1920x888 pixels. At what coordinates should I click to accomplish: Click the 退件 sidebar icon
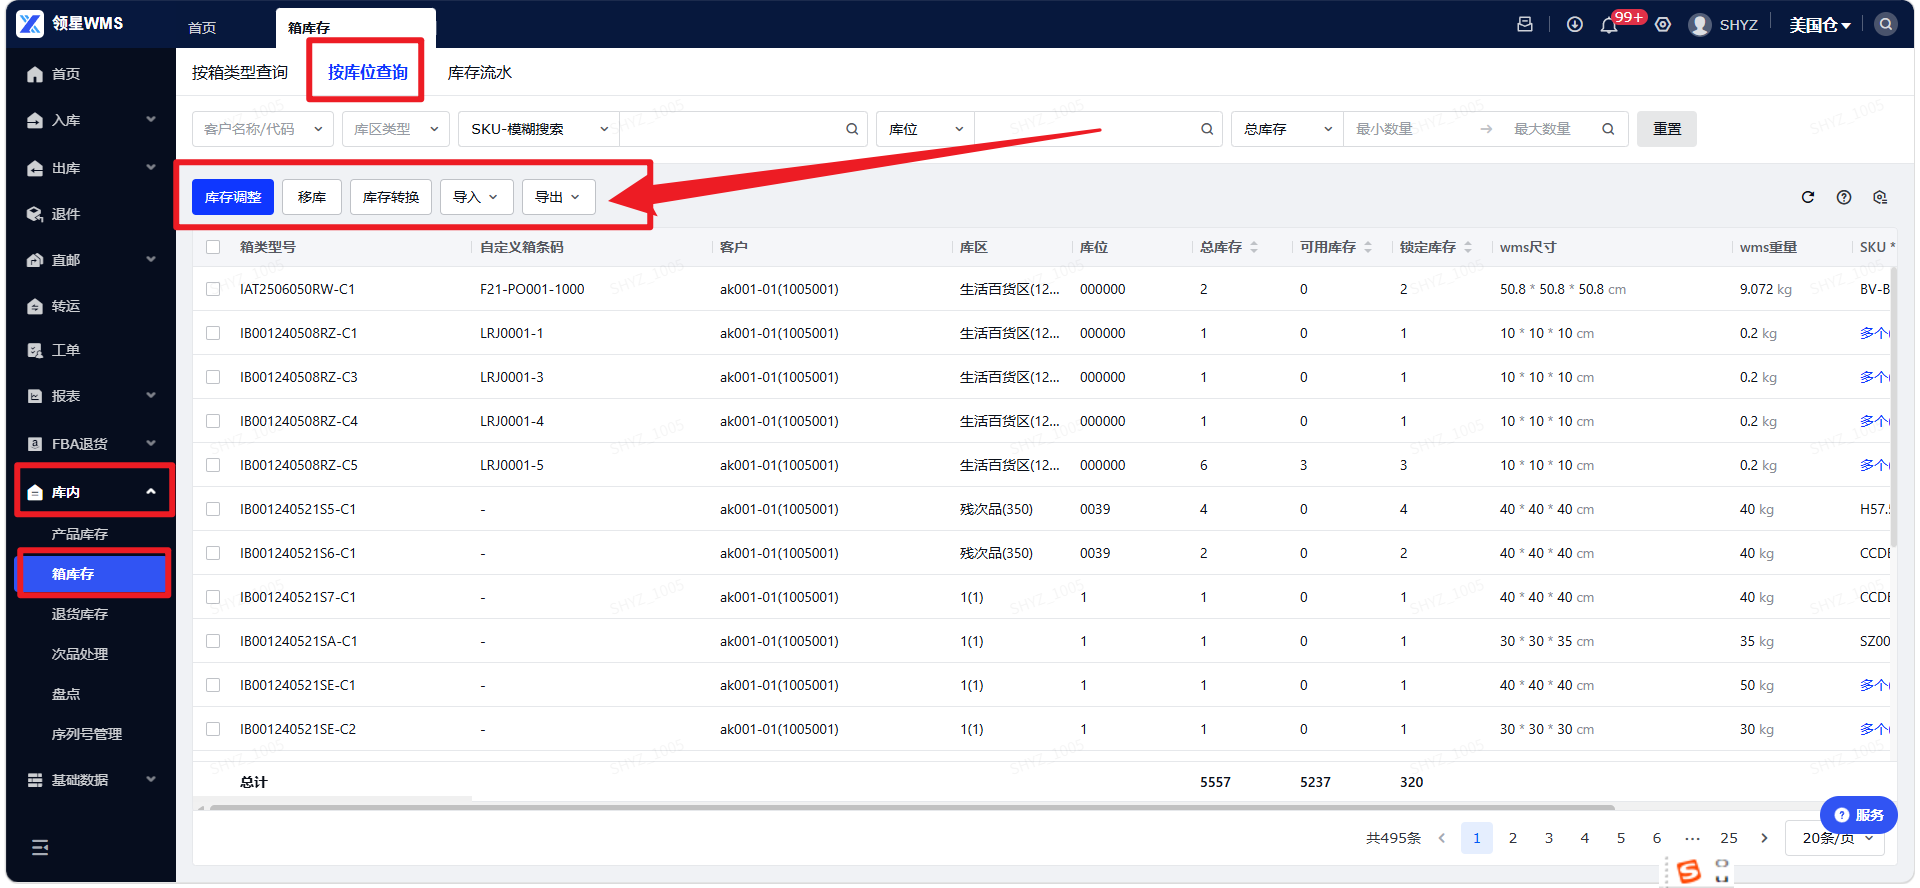35,214
